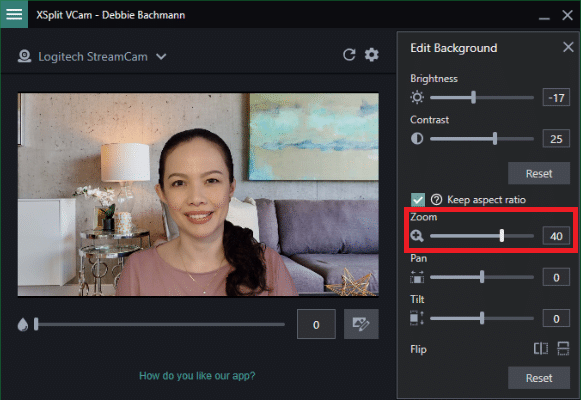Click the Contrast value field showing 25
This screenshot has height=400, width=581.
point(556,139)
